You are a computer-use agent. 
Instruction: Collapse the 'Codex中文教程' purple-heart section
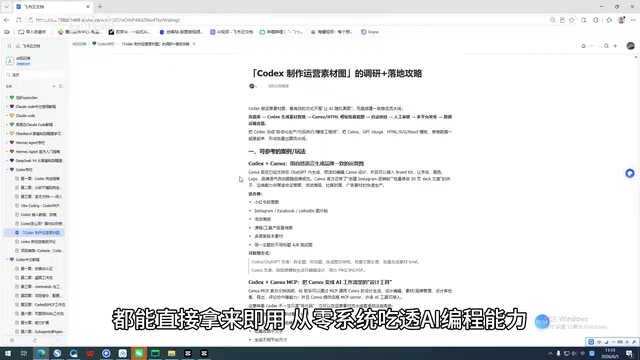(7, 260)
